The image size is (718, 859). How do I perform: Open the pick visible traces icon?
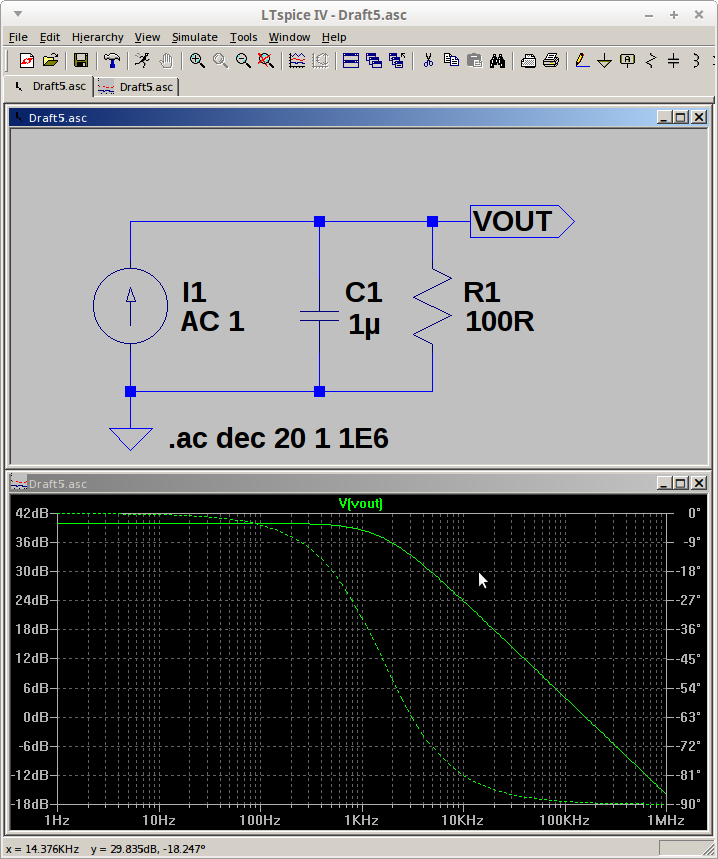297,60
